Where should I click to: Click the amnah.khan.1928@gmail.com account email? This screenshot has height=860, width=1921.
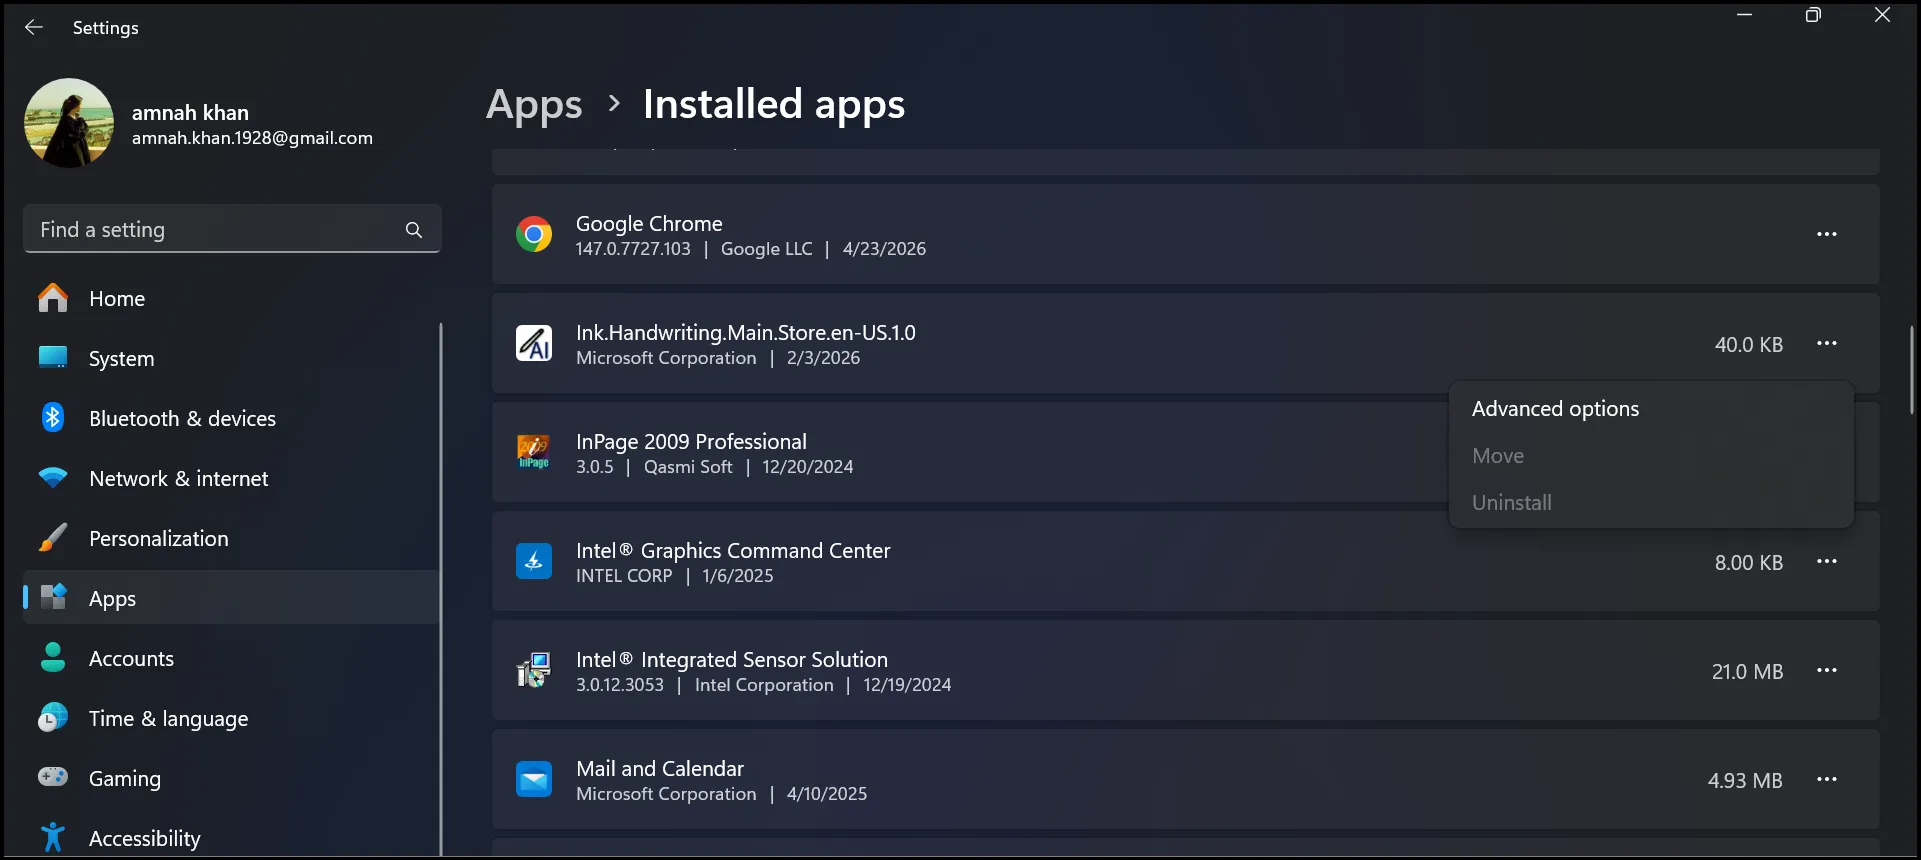point(252,138)
